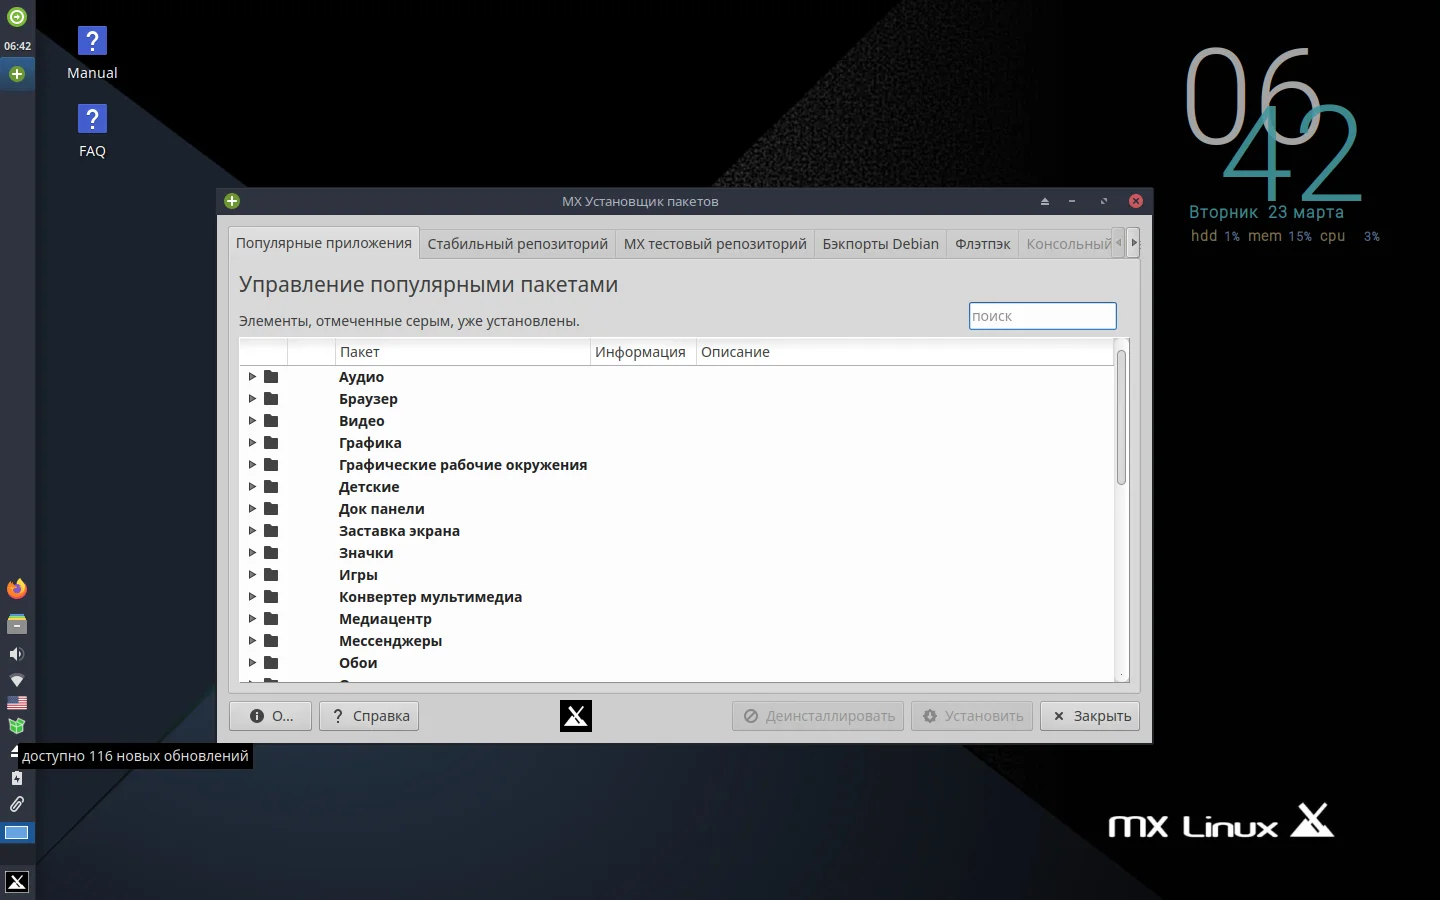Expand the Графика category
Image resolution: width=1440 pixels, height=900 pixels.
pos(252,443)
